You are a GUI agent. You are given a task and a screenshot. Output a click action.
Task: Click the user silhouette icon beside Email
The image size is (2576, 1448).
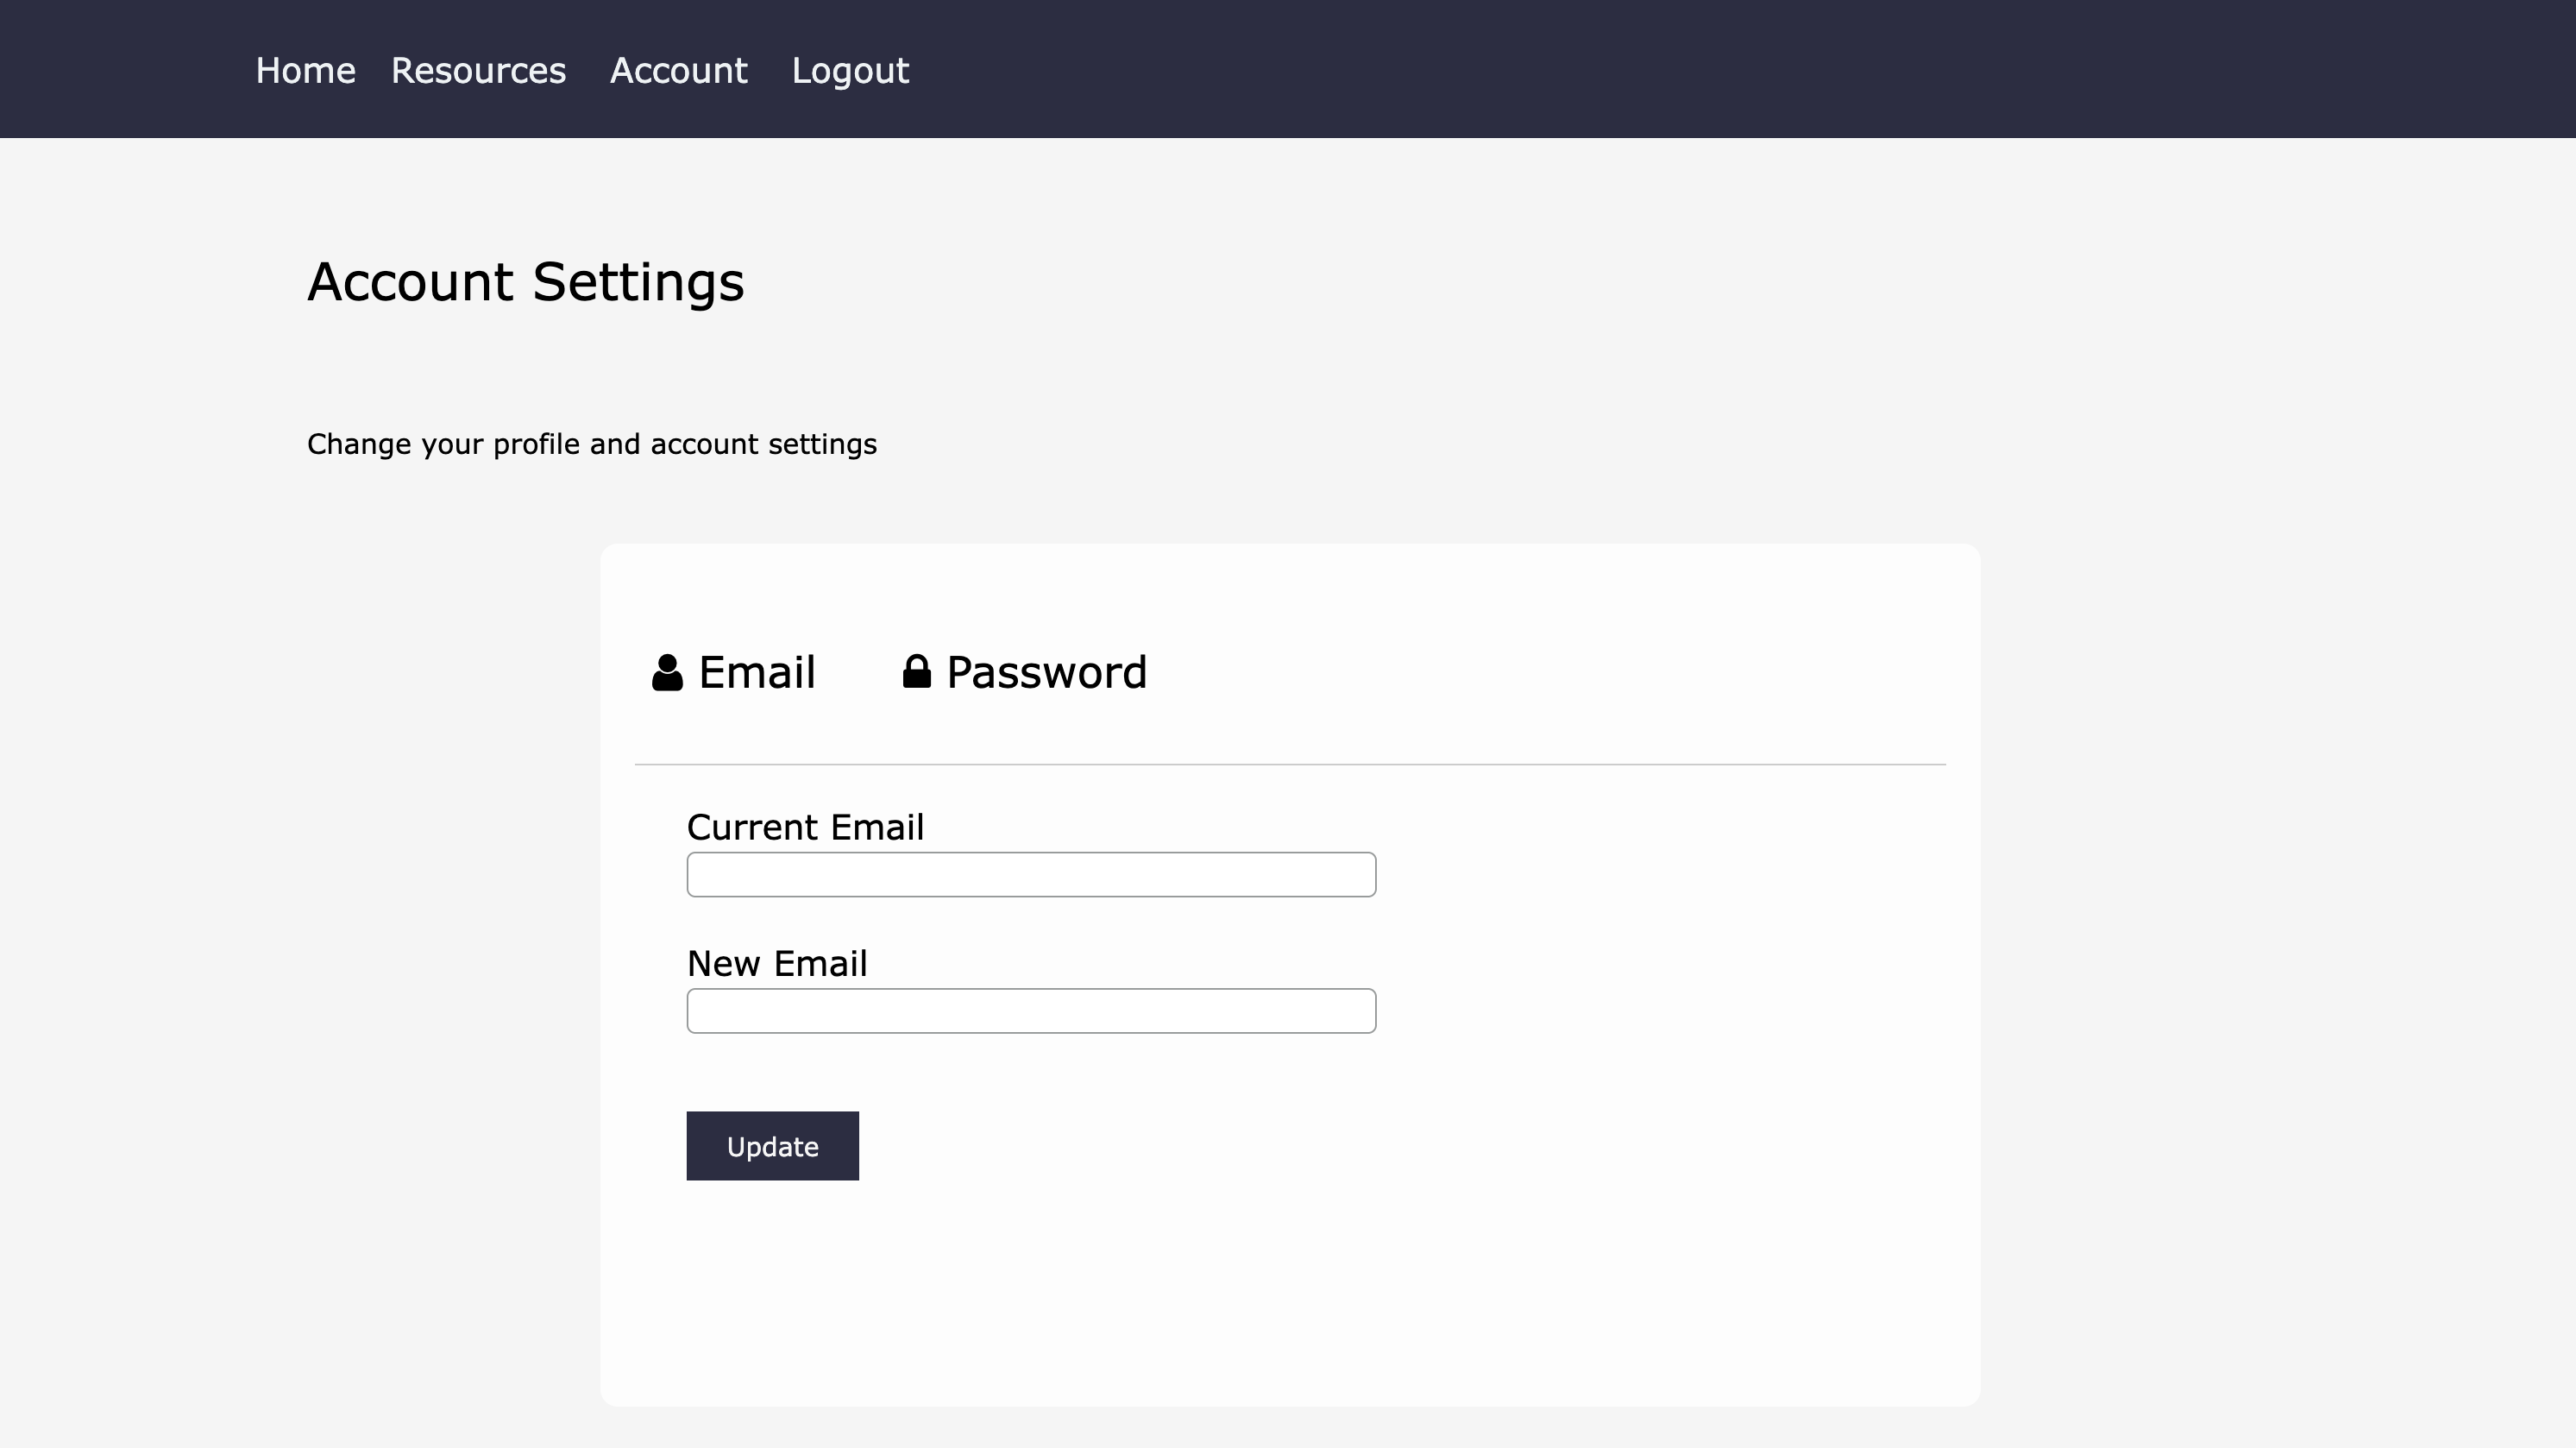coord(667,673)
